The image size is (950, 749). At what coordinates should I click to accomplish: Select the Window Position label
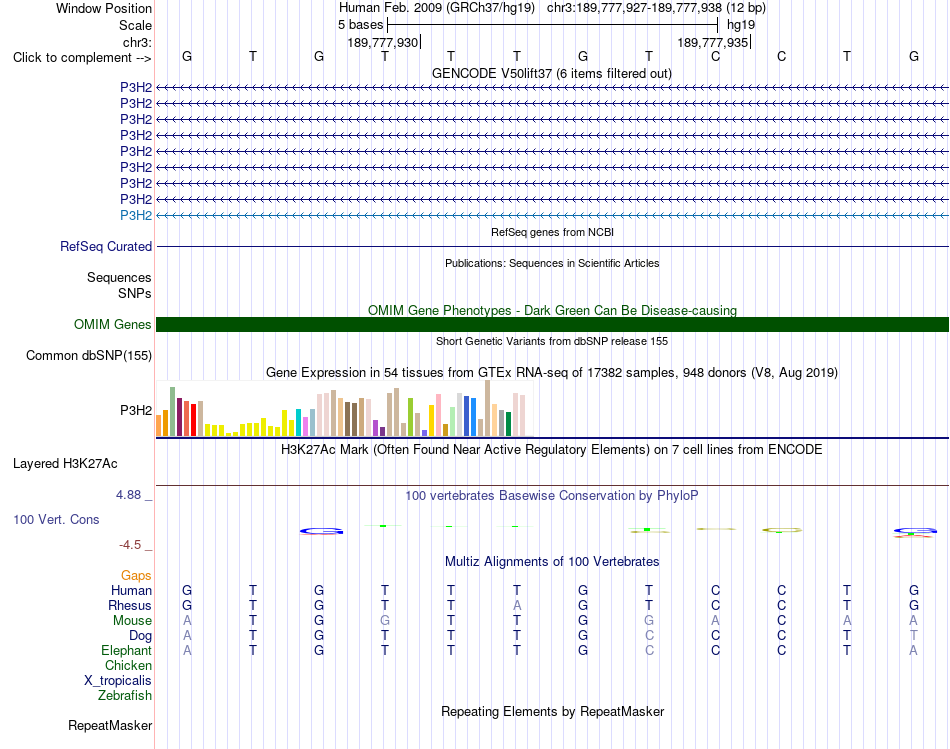tap(104, 8)
